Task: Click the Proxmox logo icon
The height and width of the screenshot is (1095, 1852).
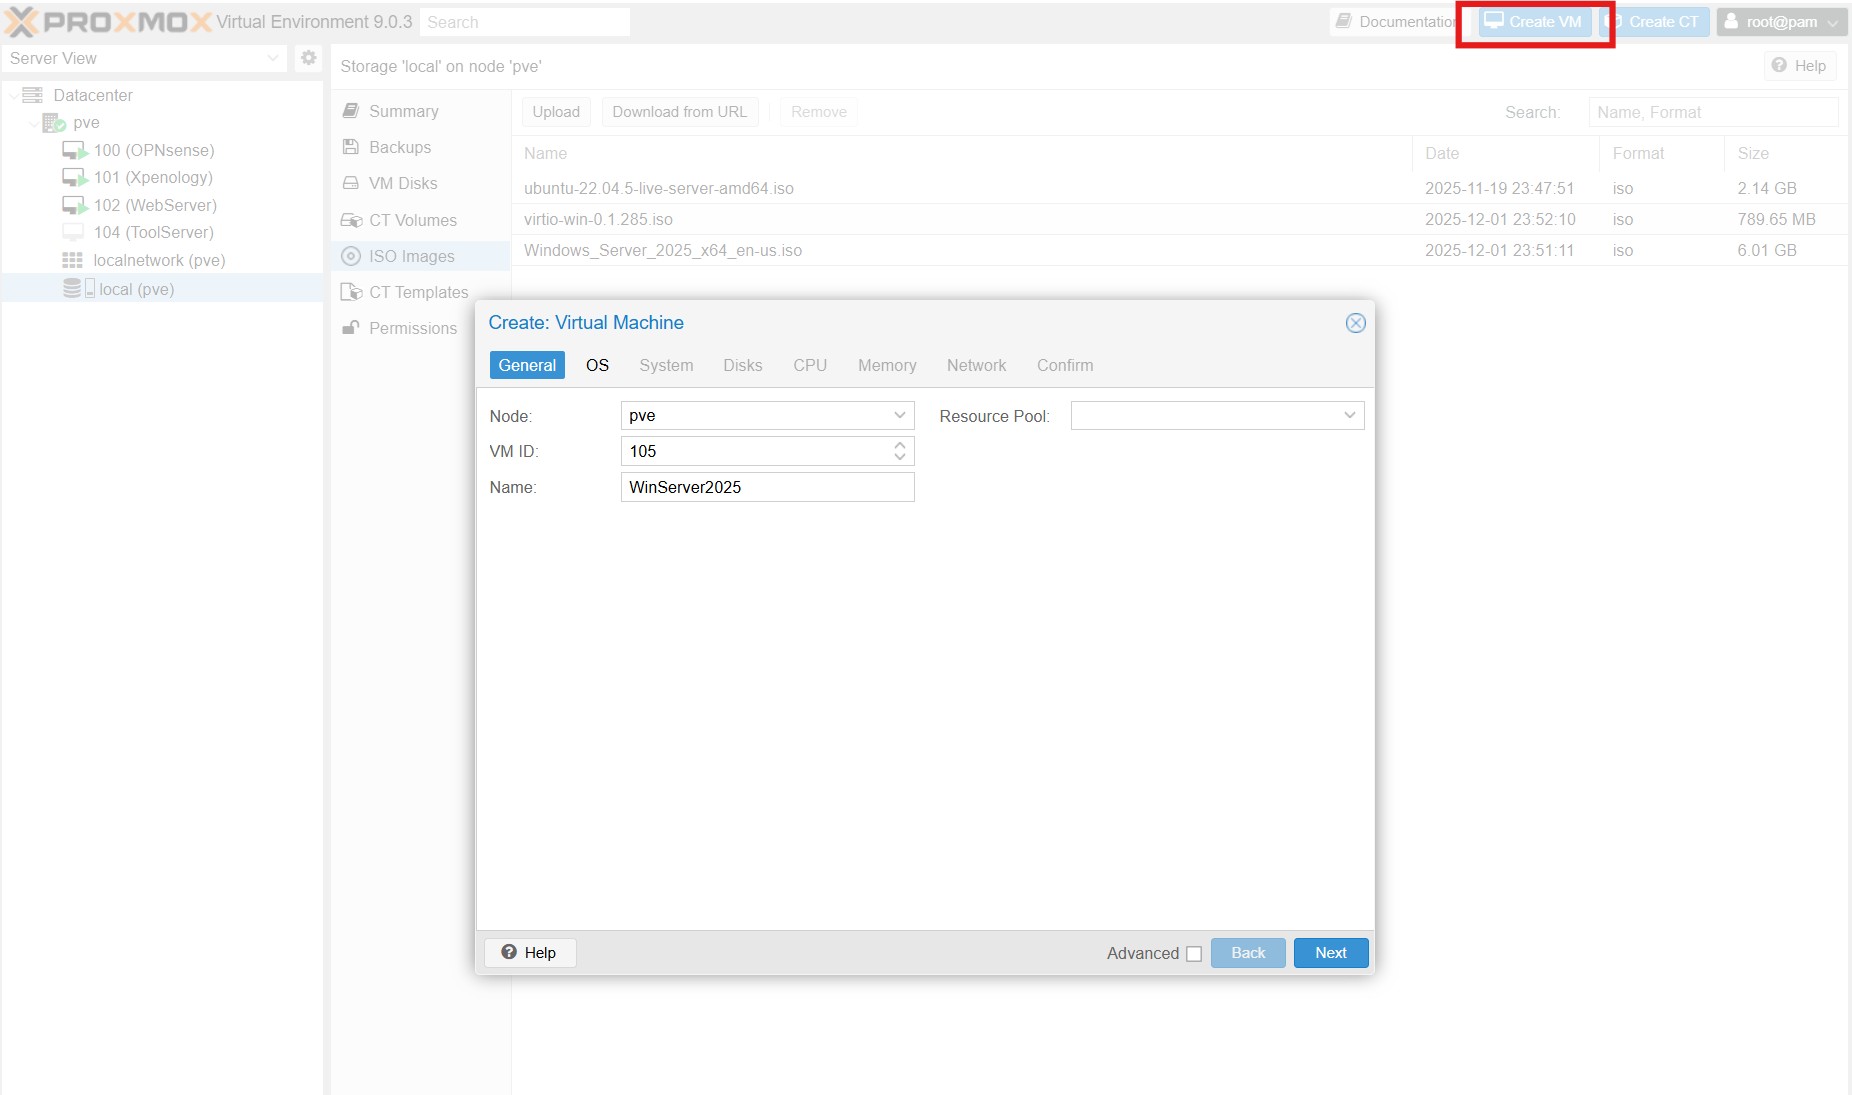Action: point(22,22)
